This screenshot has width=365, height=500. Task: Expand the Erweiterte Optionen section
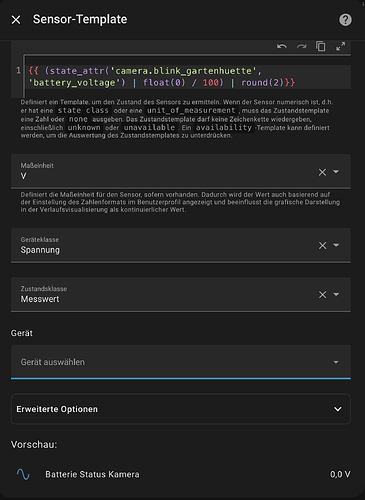(x=181, y=409)
